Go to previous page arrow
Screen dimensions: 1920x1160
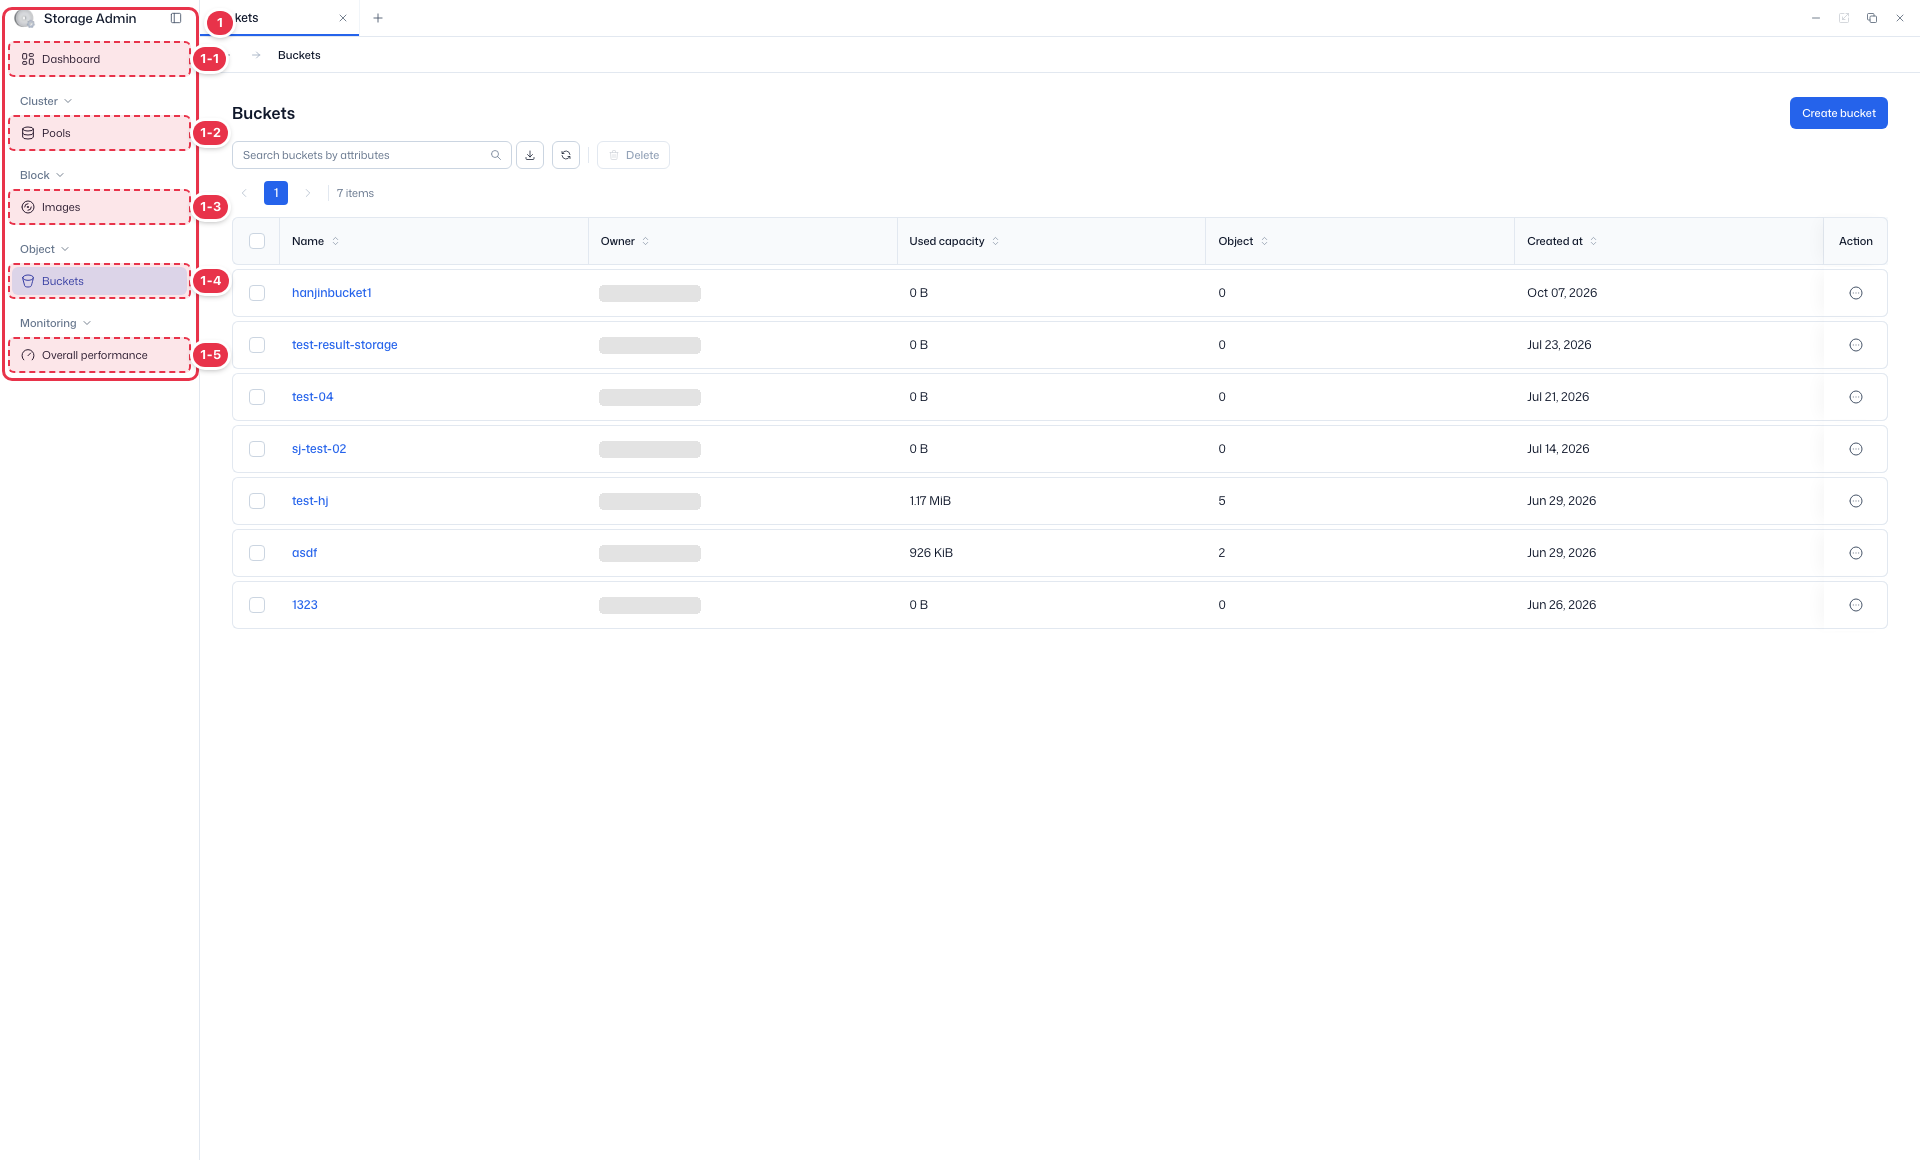pyautogui.click(x=244, y=193)
